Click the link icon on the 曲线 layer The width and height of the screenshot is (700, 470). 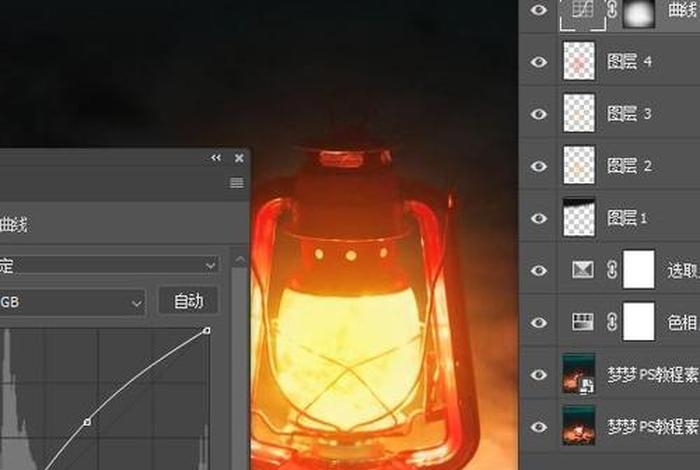click(x=612, y=10)
